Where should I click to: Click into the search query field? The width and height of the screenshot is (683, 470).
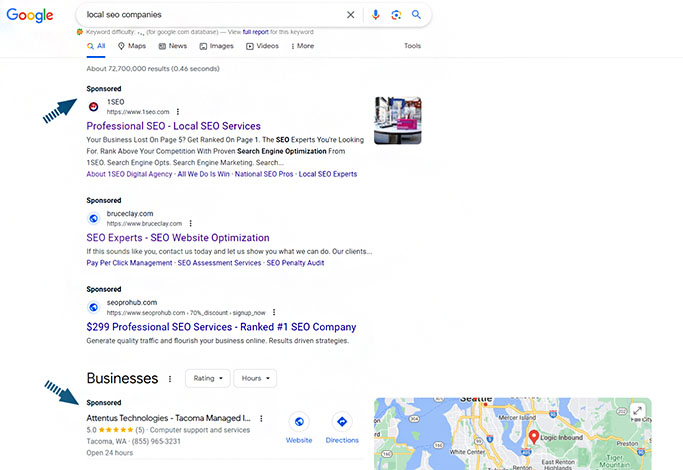click(213, 15)
